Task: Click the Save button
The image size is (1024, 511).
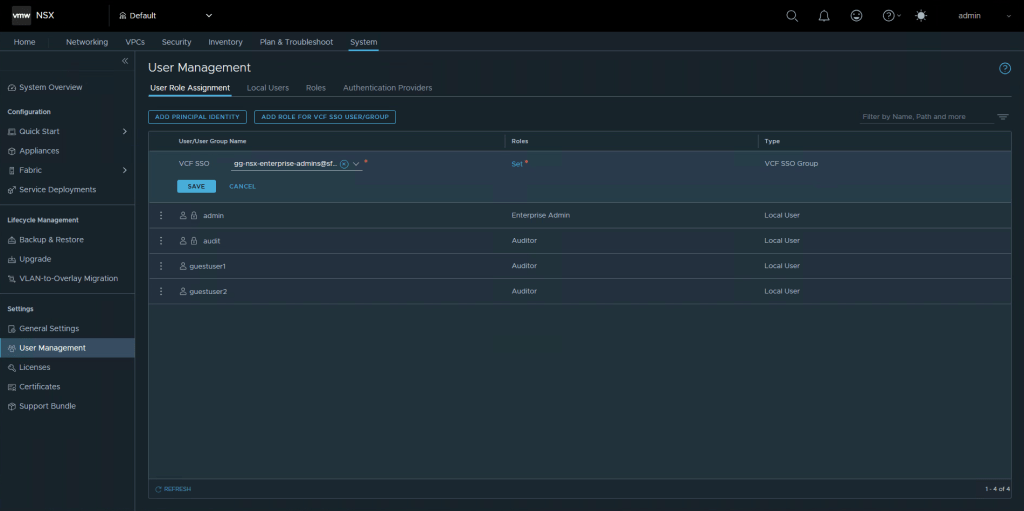Action: [196, 186]
